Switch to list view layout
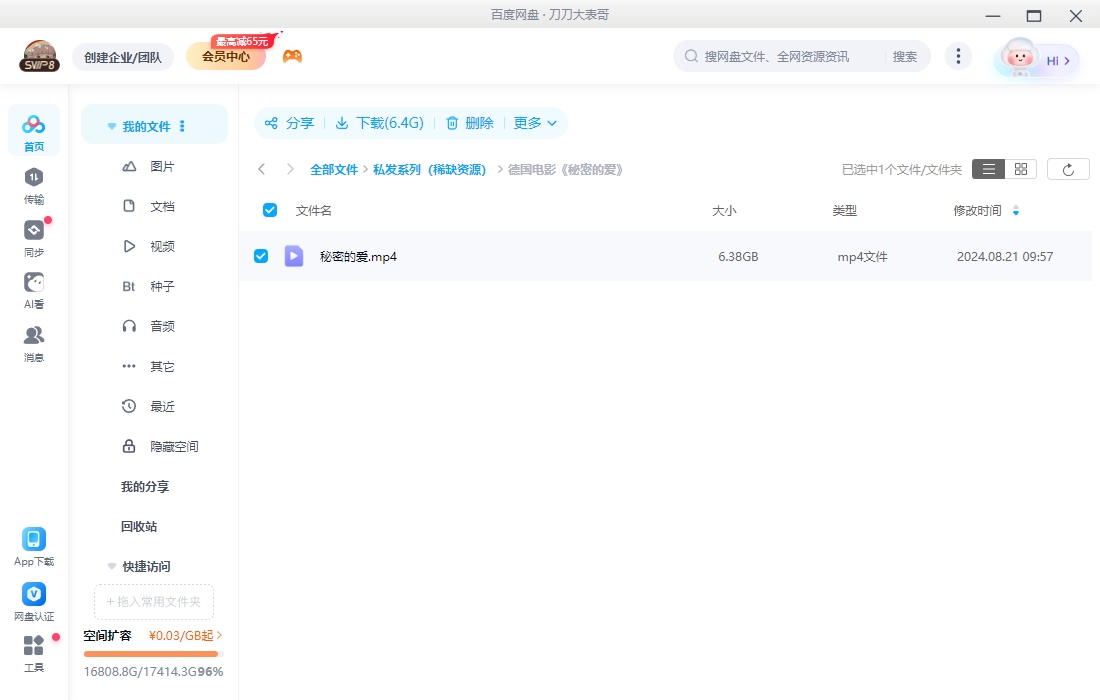The image size is (1100, 700). [988, 169]
